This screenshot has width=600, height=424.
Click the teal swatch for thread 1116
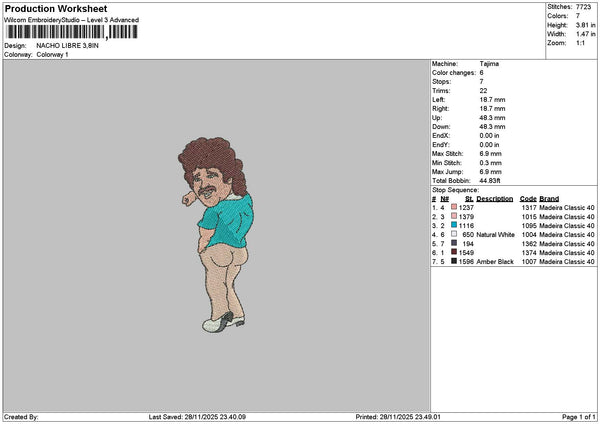[454, 225]
